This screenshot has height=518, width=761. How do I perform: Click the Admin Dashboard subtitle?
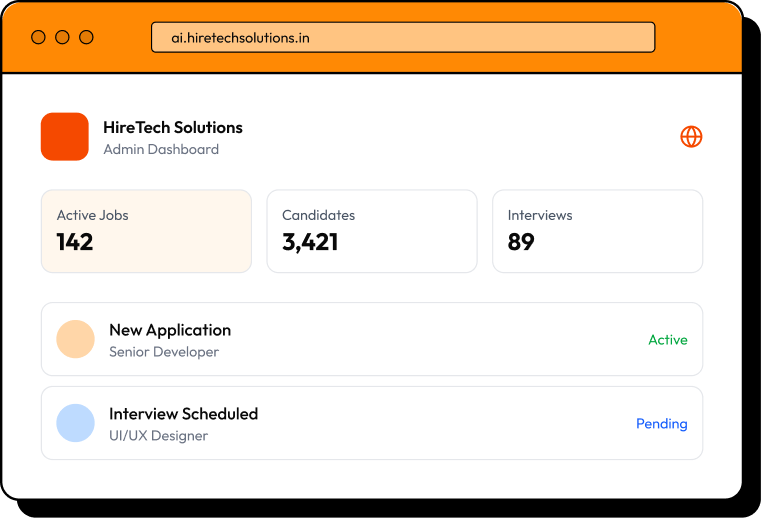pos(161,150)
